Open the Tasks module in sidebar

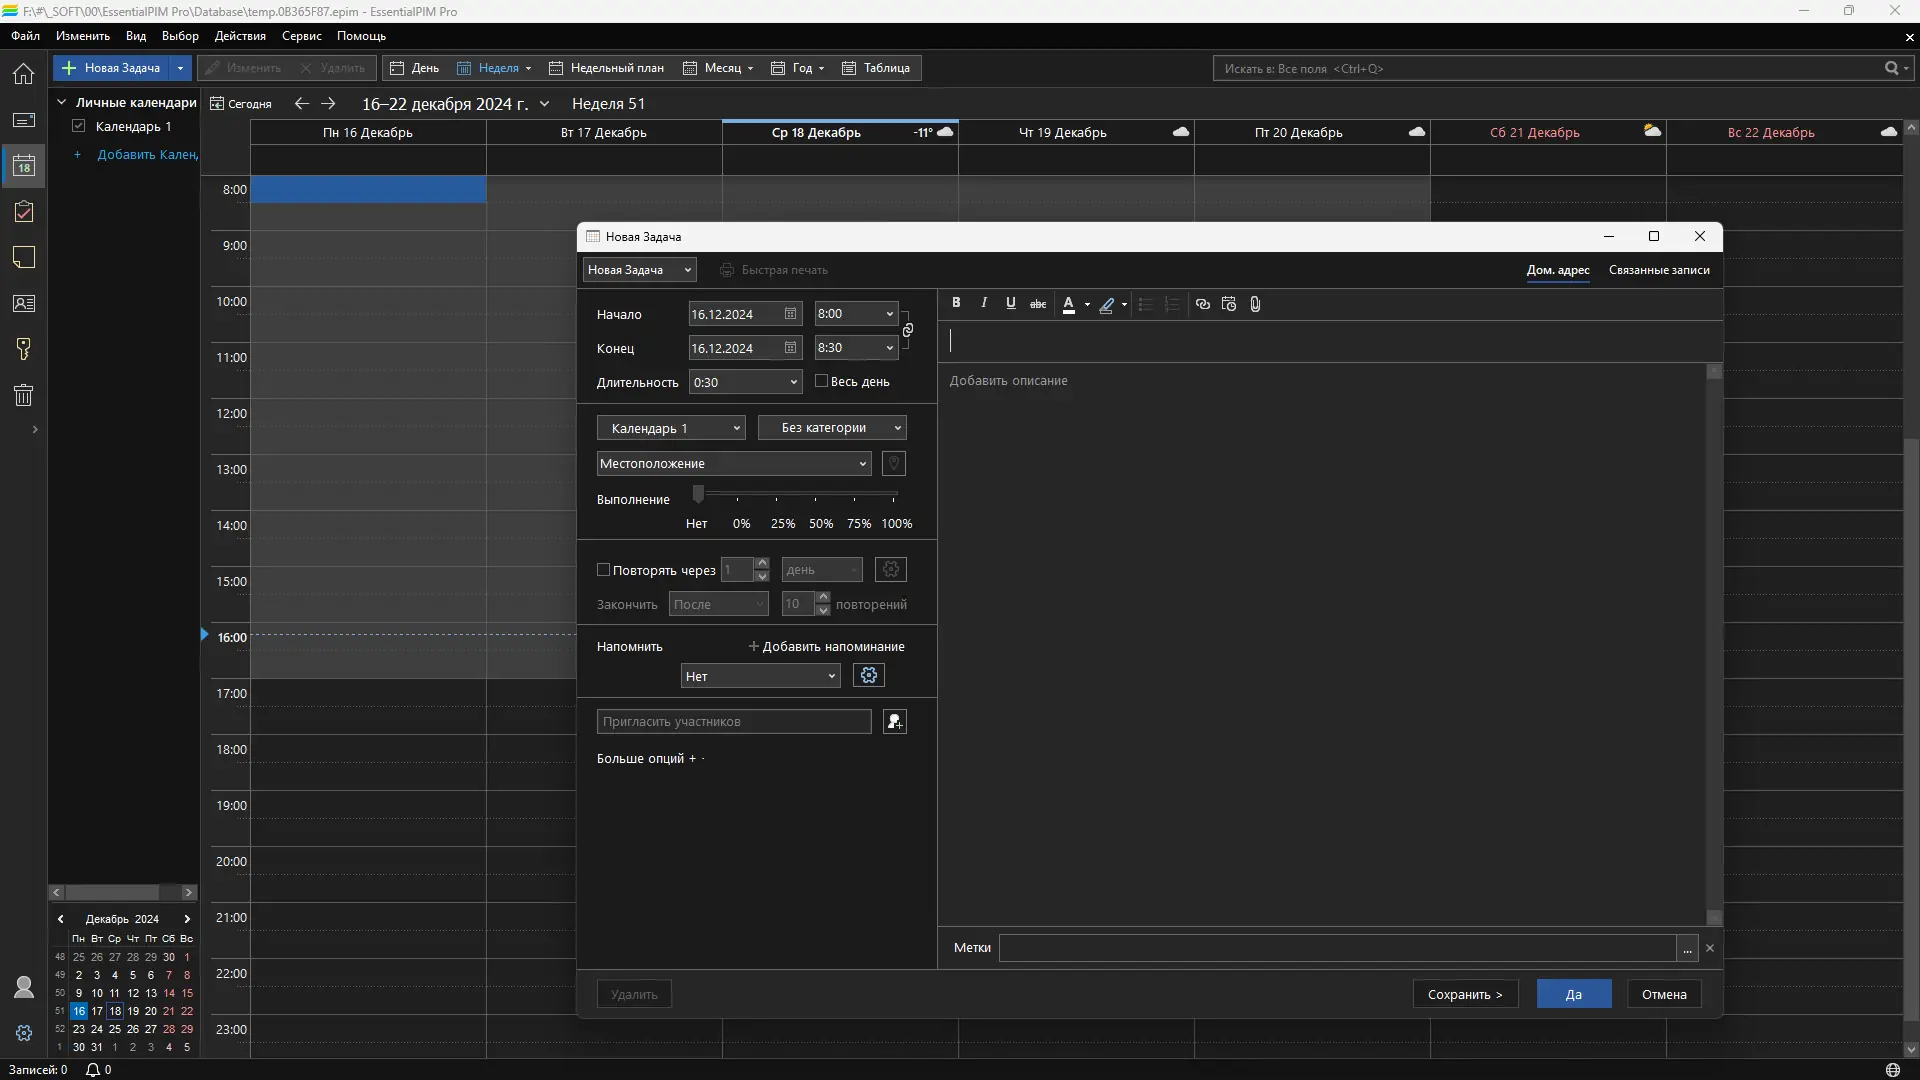pyautogui.click(x=24, y=212)
